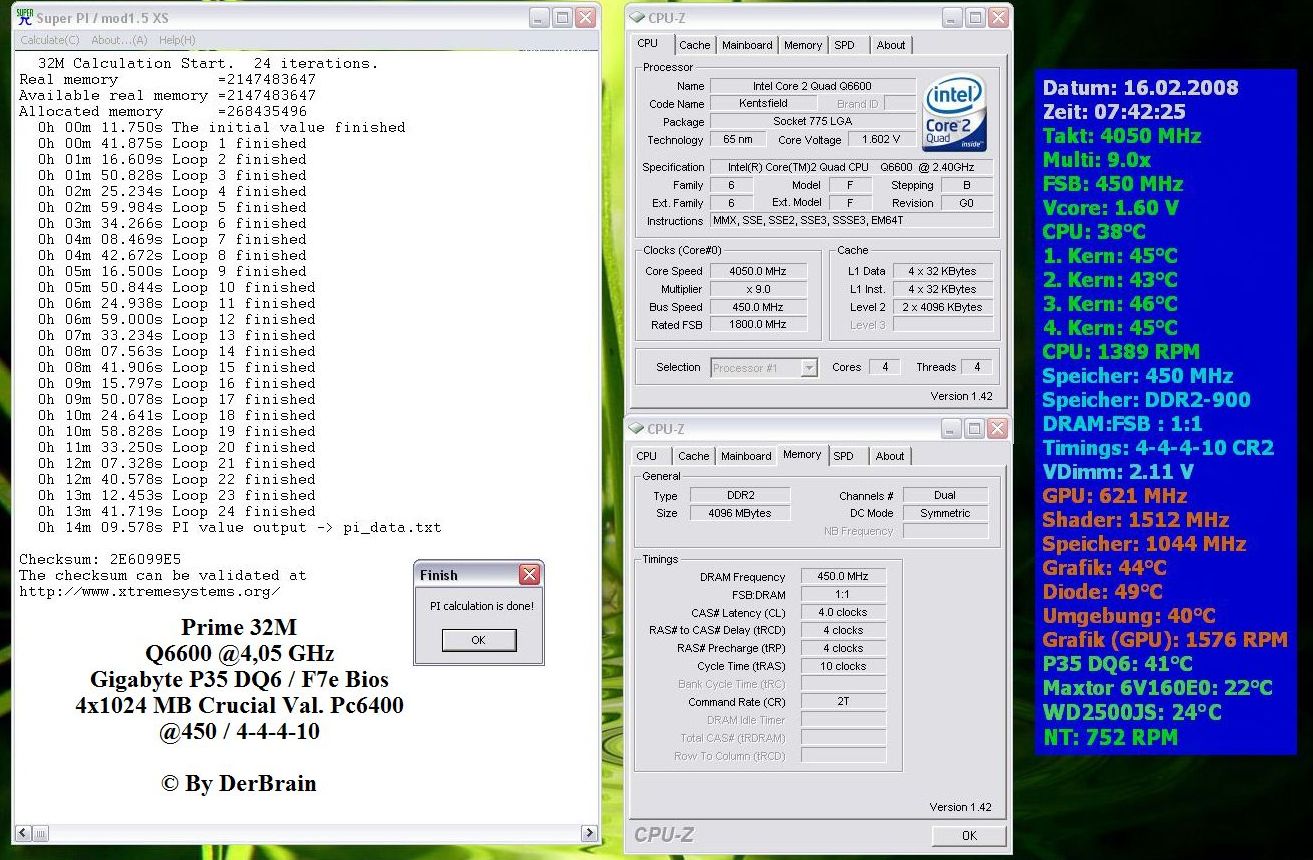The height and width of the screenshot is (860, 1313).
Task: Switch to Mainboard tab in lower CPU-Z
Action: [x=746, y=456]
